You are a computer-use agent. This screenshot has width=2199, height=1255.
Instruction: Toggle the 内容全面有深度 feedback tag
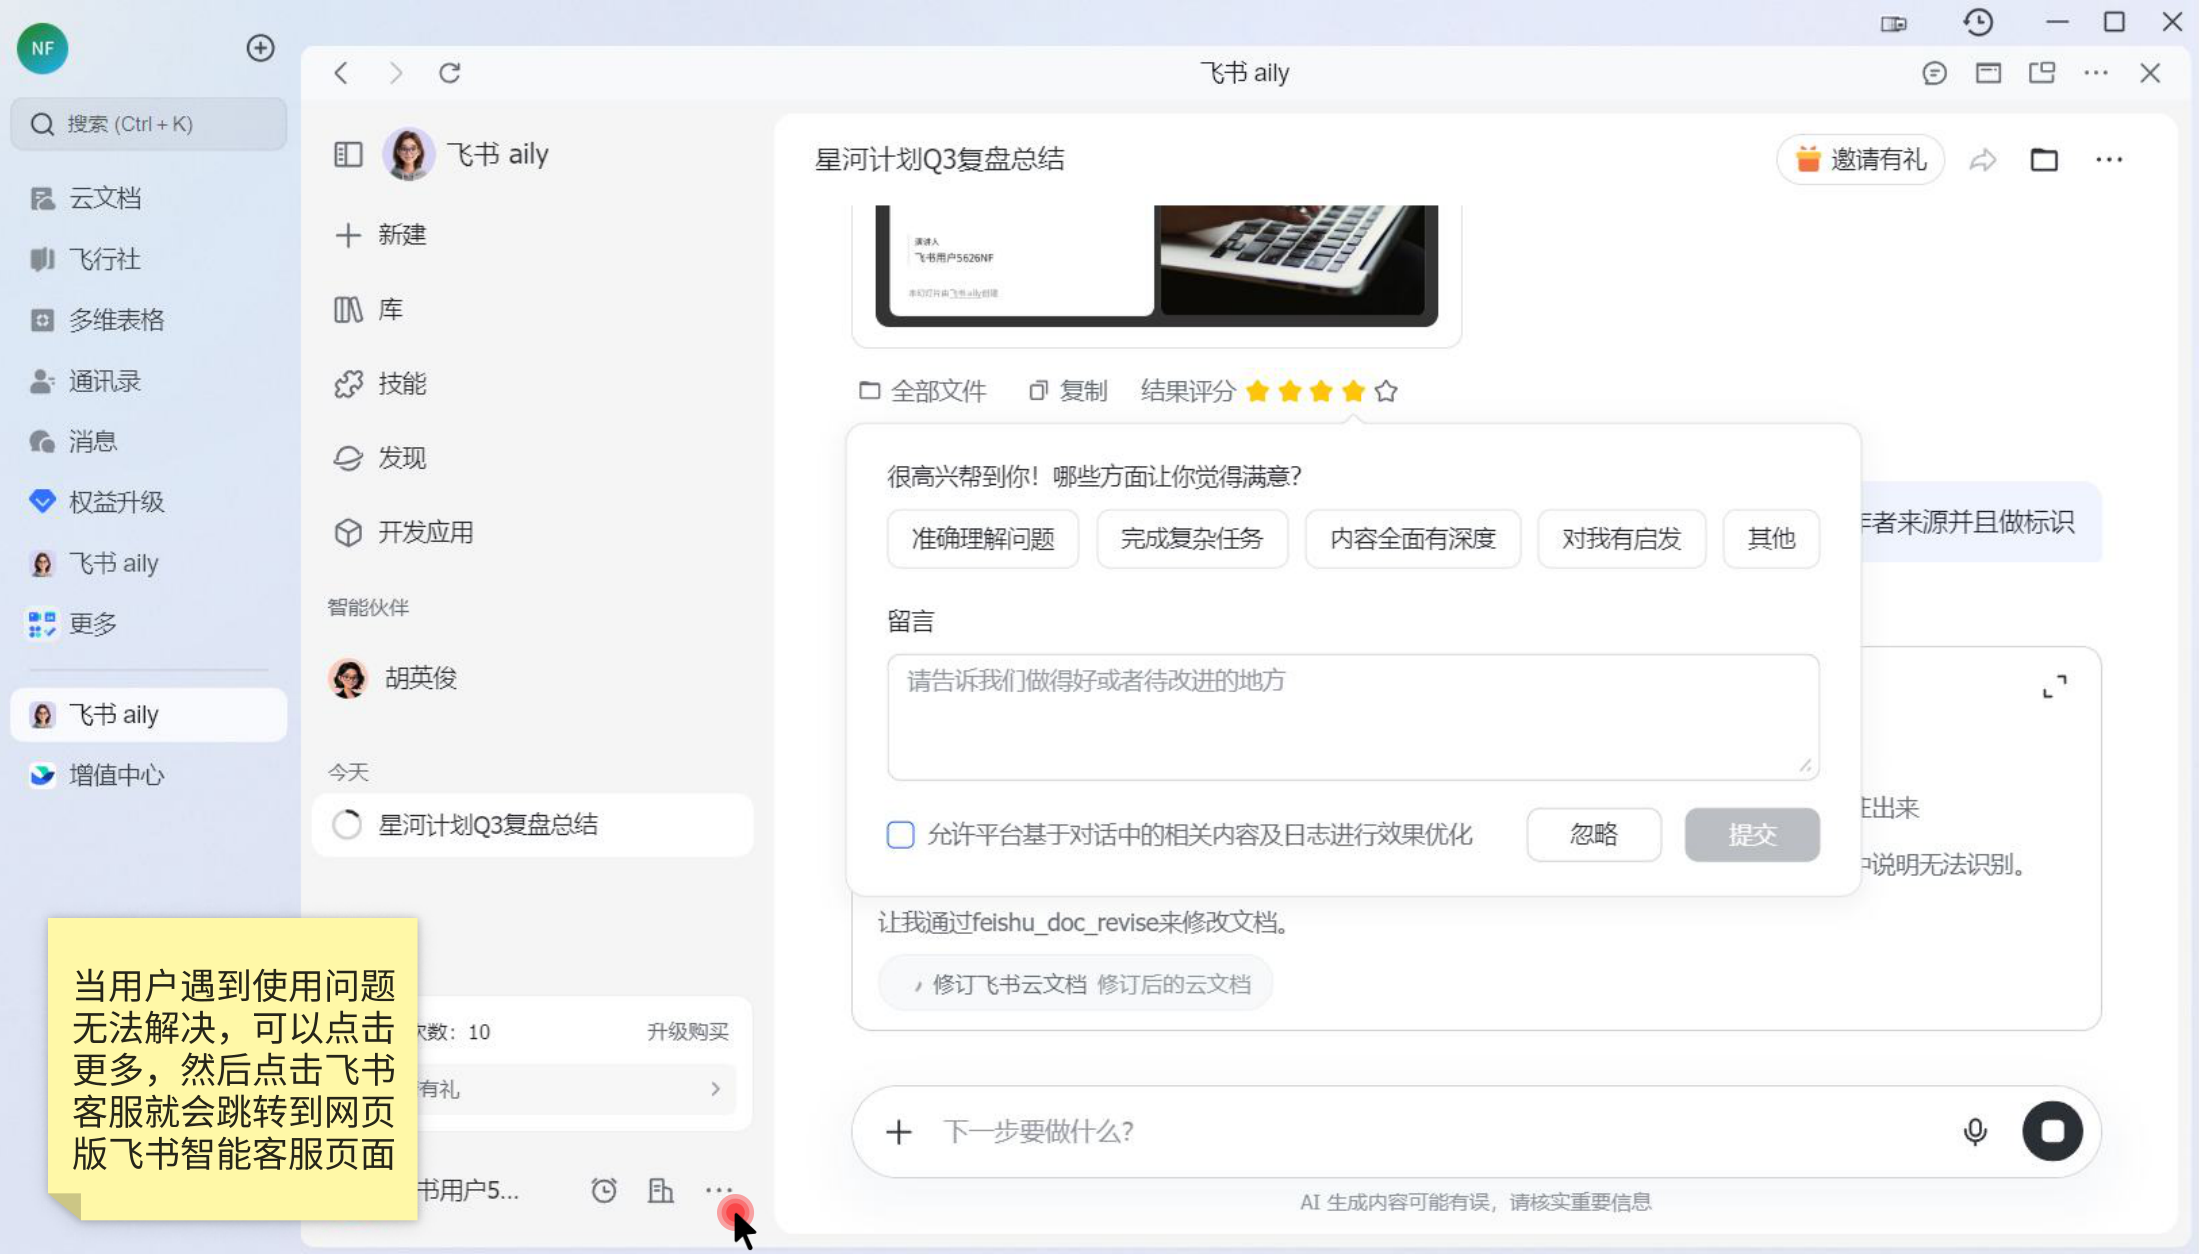(1413, 539)
